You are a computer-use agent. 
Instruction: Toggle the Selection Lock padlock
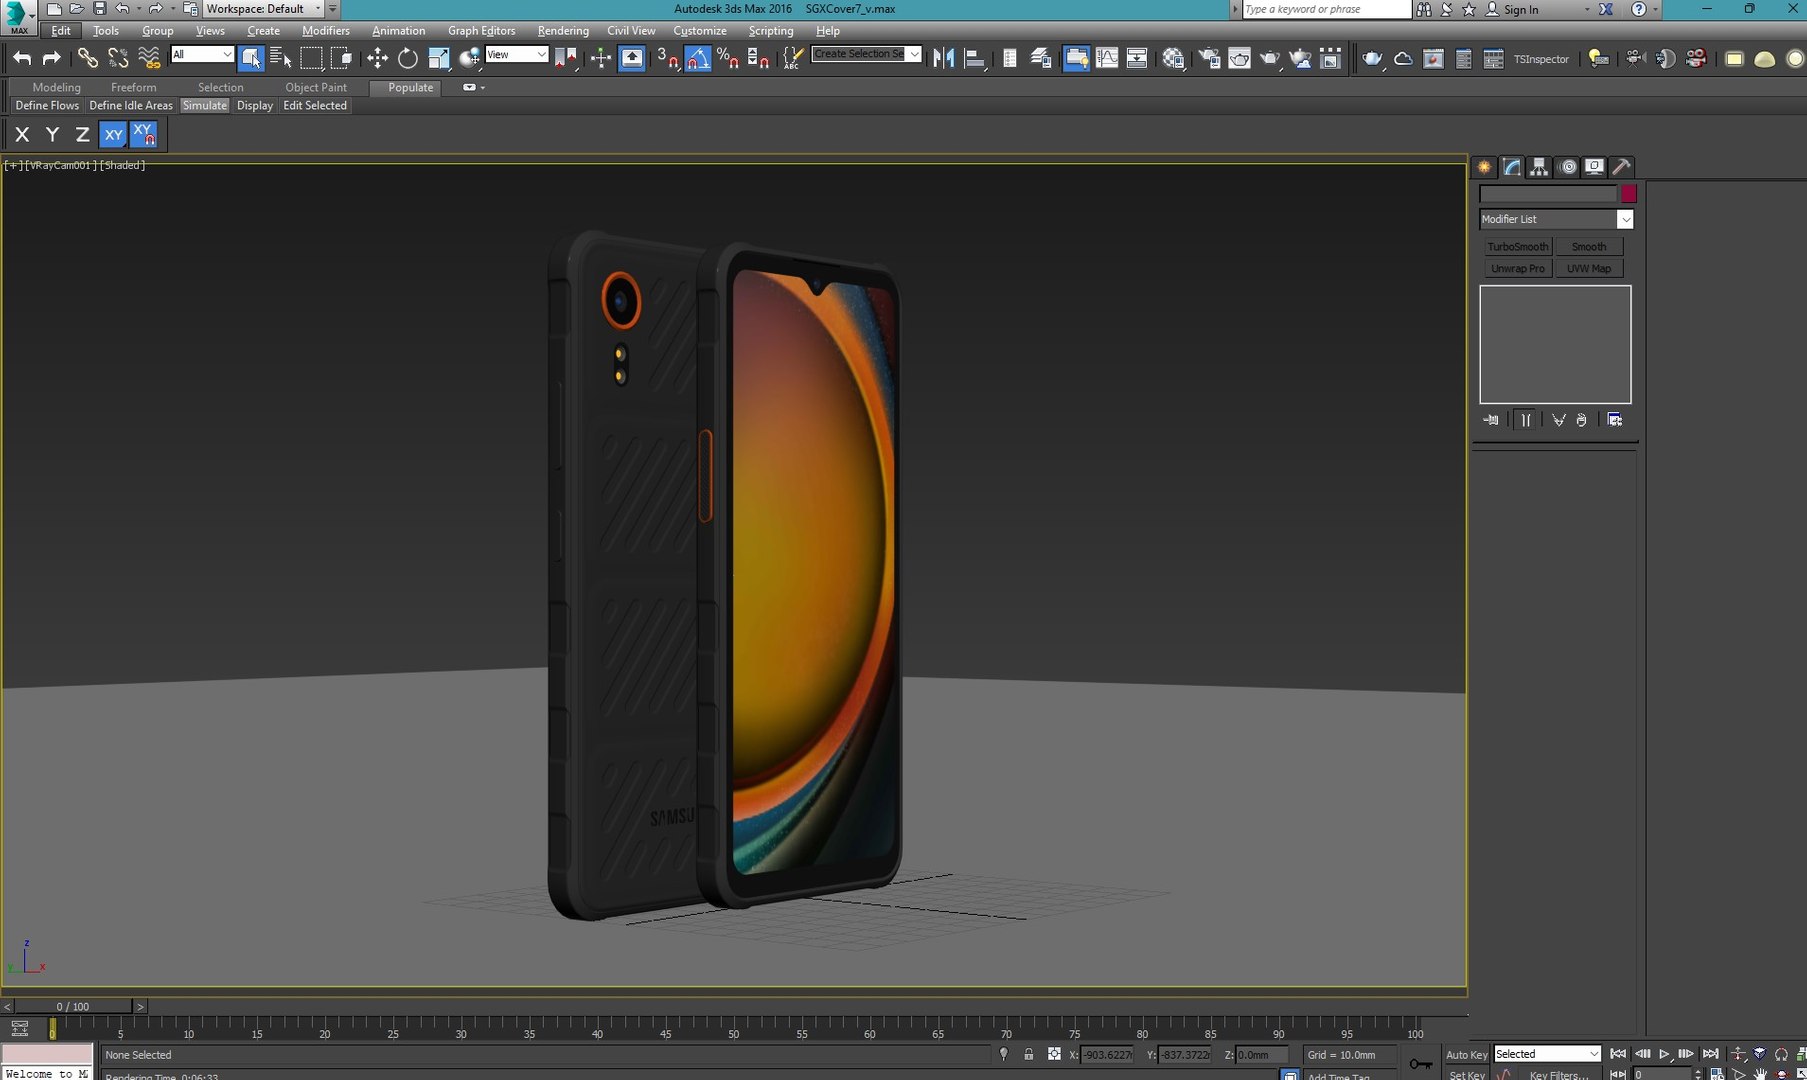tap(1029, 1054)
